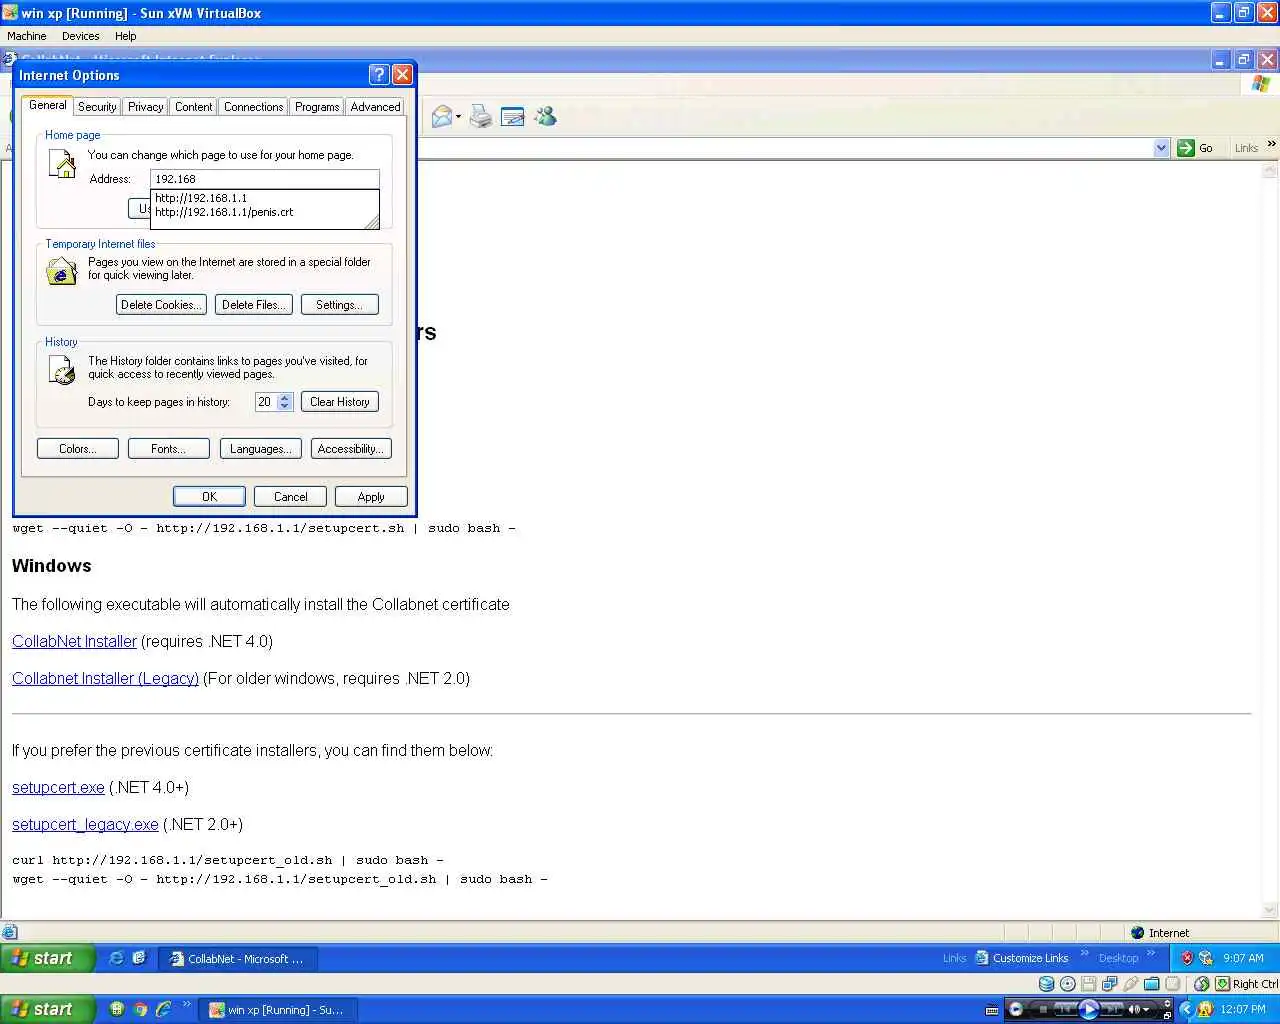Click the host keyboard language bar icon
Viewport: 1280px width, 1024px height.
click(x=992, y=1010)
